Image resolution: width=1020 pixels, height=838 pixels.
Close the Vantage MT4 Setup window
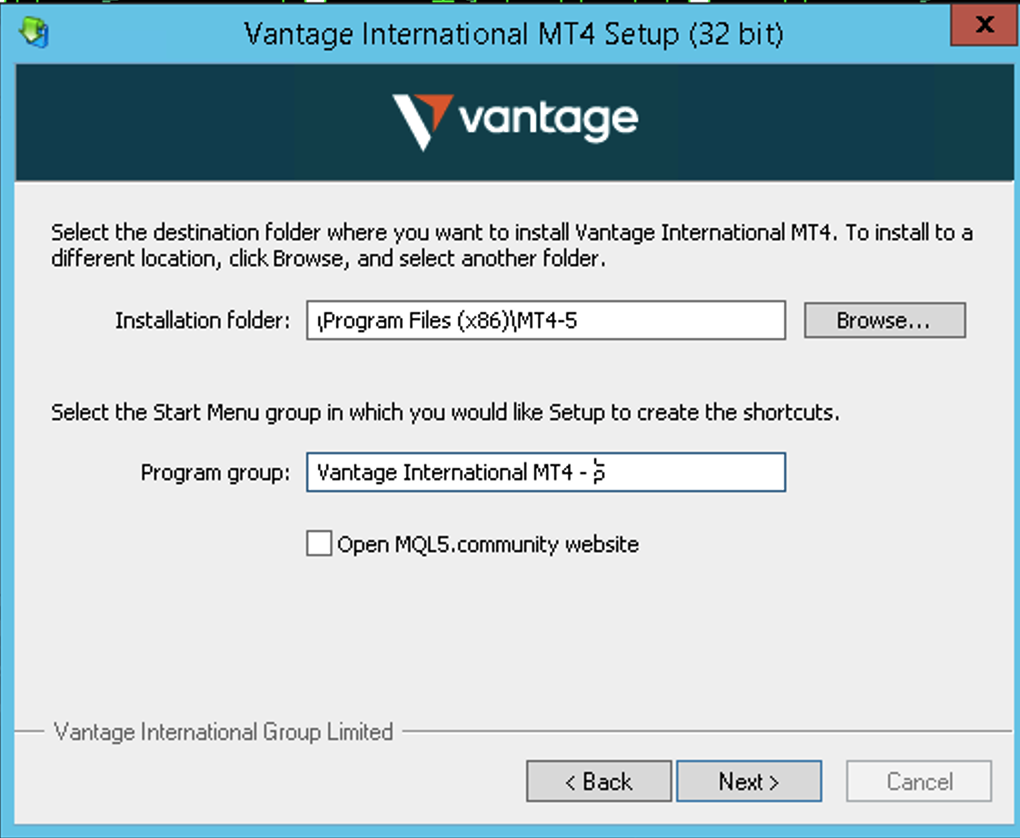click(984, 25)
